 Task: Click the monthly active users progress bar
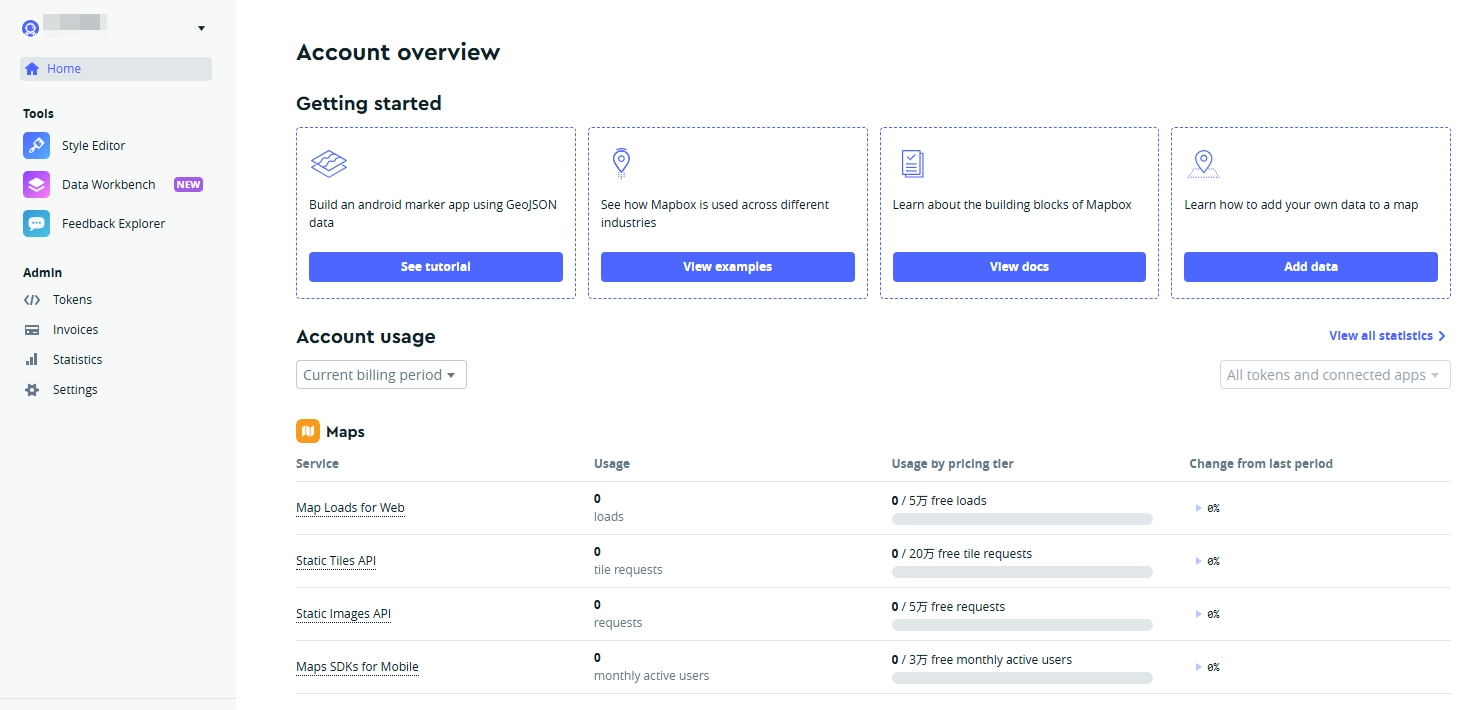(x=1022, y=678)
